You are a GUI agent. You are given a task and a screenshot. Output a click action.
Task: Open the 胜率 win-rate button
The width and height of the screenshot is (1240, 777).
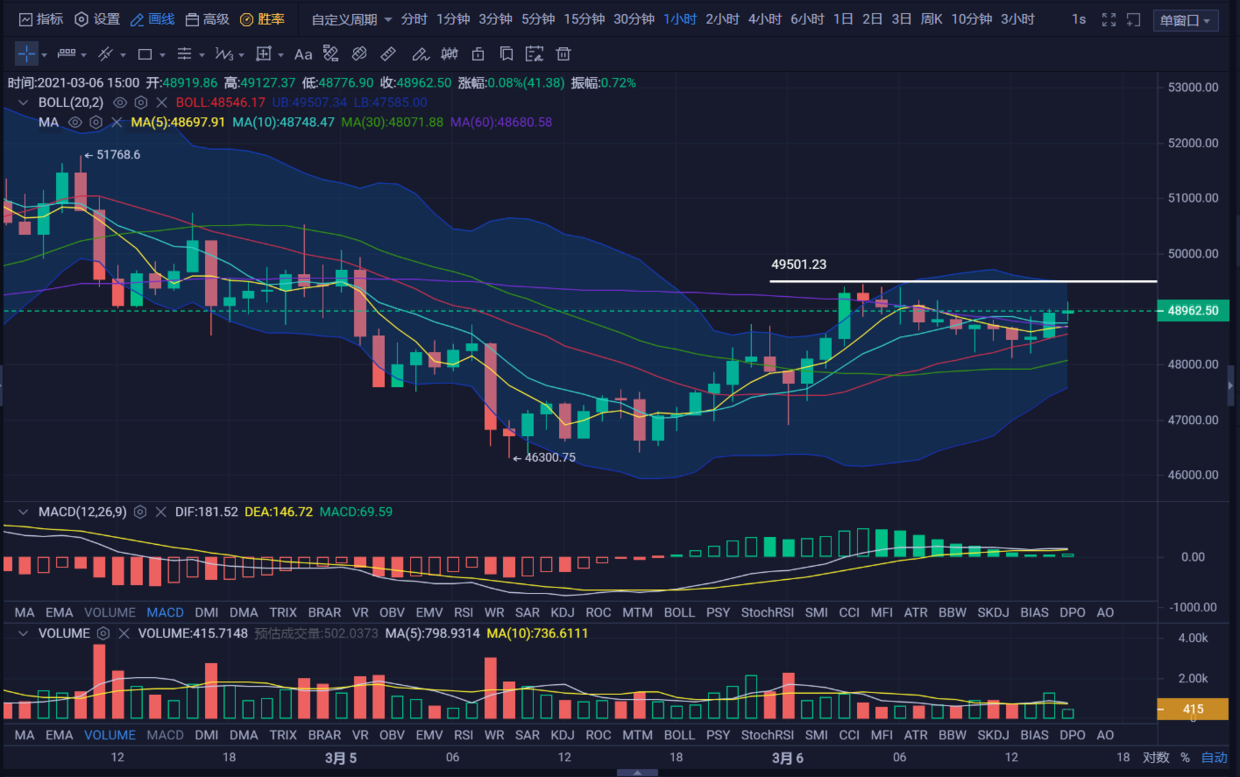pyautogui.click(x=262, y=19)
